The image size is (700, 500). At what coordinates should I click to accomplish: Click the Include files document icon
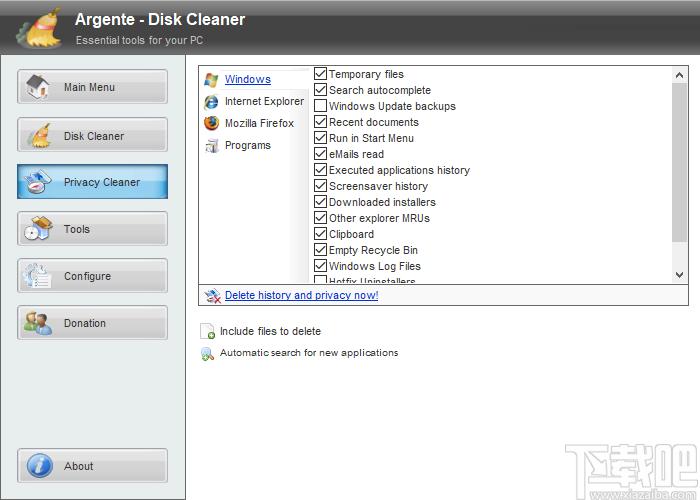pyautogui.click(x=207, y=331)
